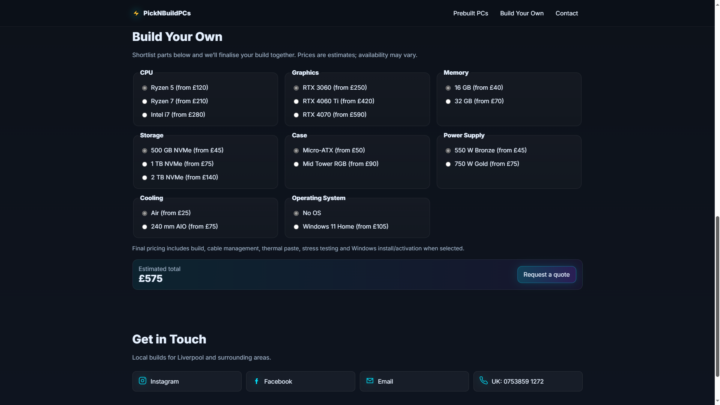Select Ryzen 7 CPU option
This screenshot has width=720, height=405.
(144, 101)
